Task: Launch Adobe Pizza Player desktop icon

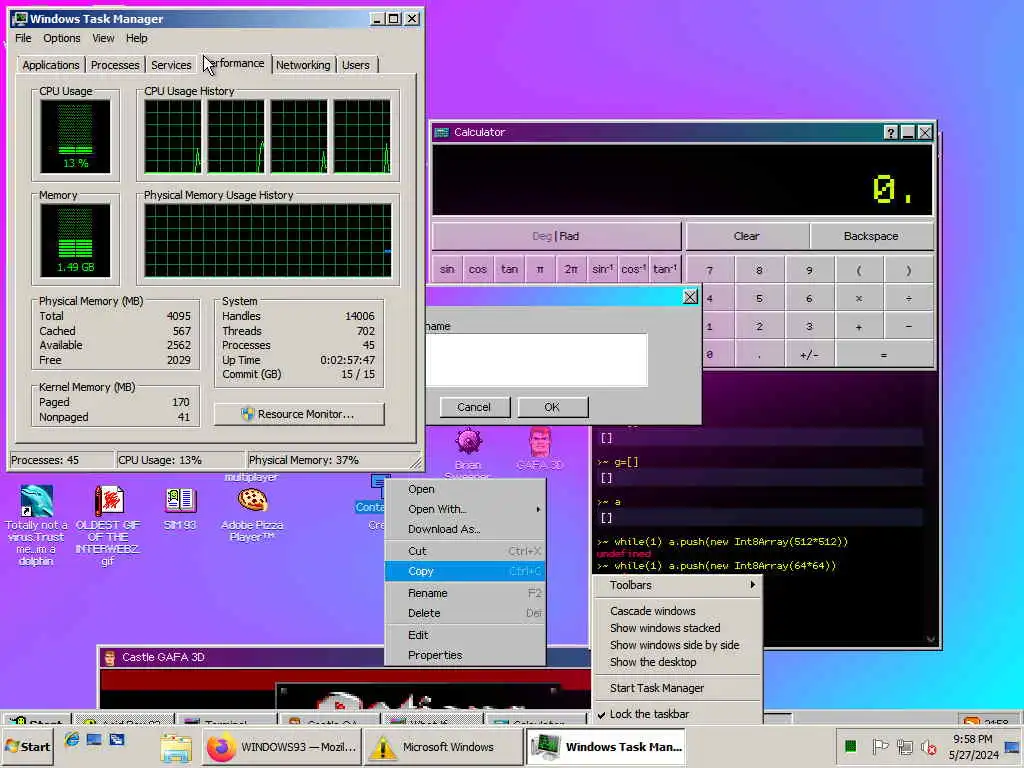Action: pyautogui.click(x=252, y=501)
